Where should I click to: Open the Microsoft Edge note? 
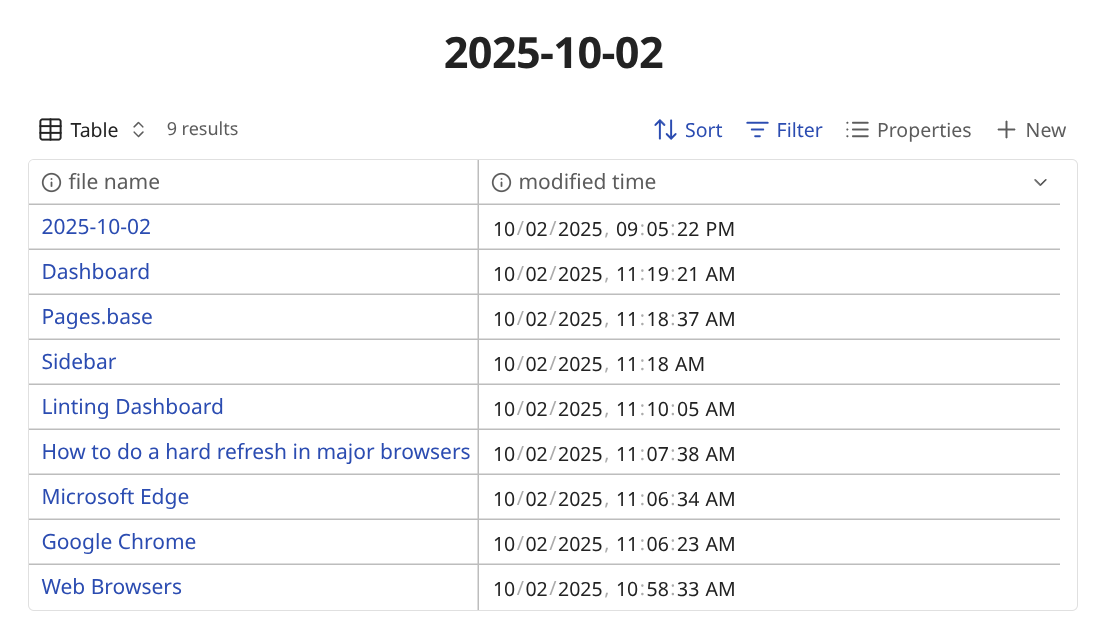click(x=115, y=497)
